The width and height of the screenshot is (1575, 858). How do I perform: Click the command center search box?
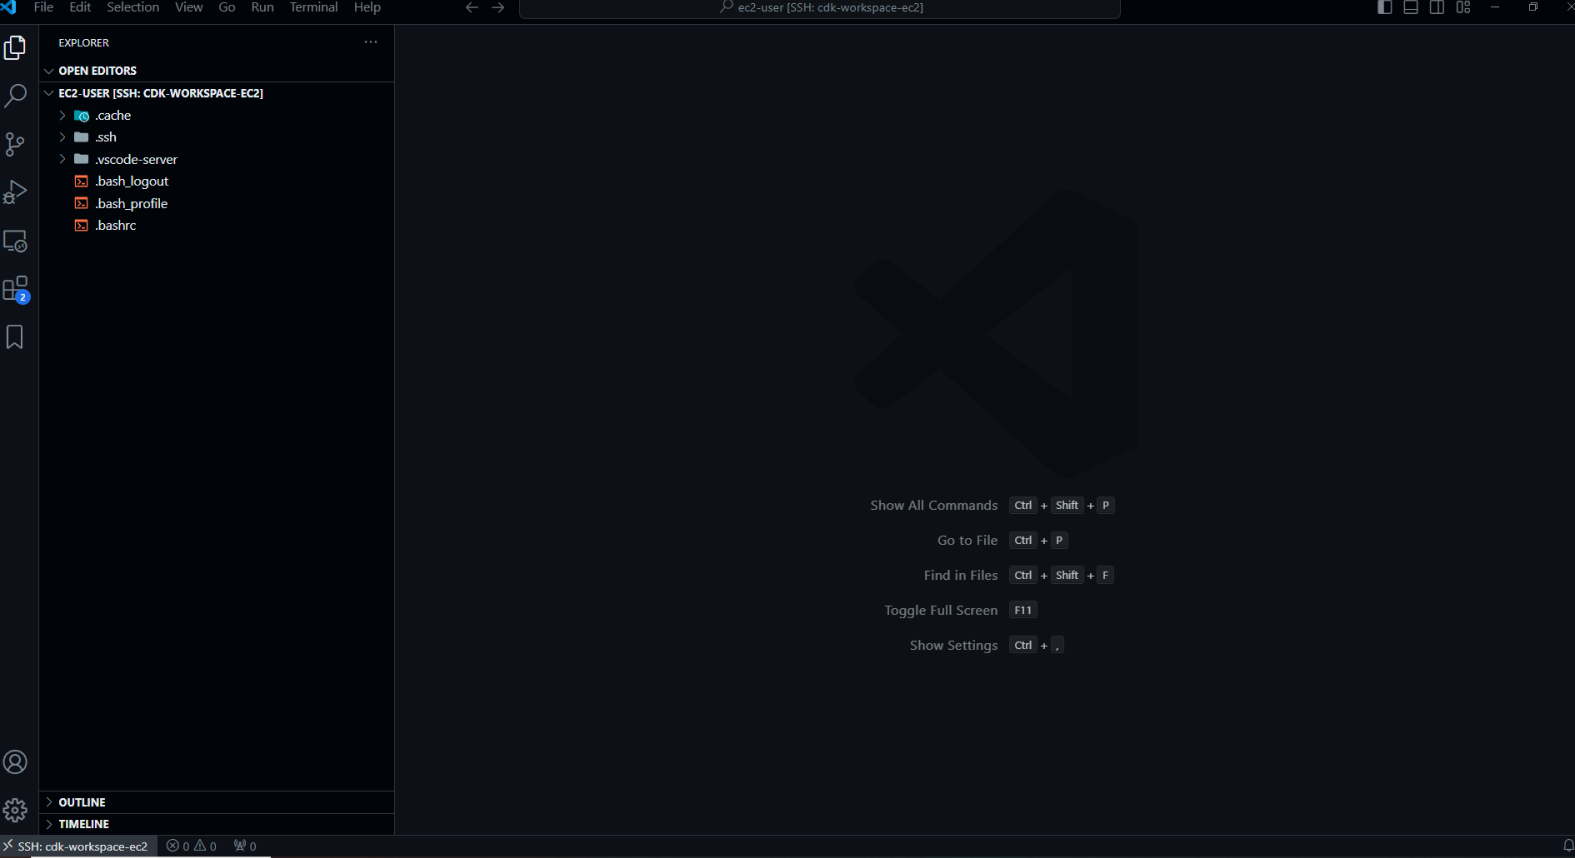pos(820,8)
